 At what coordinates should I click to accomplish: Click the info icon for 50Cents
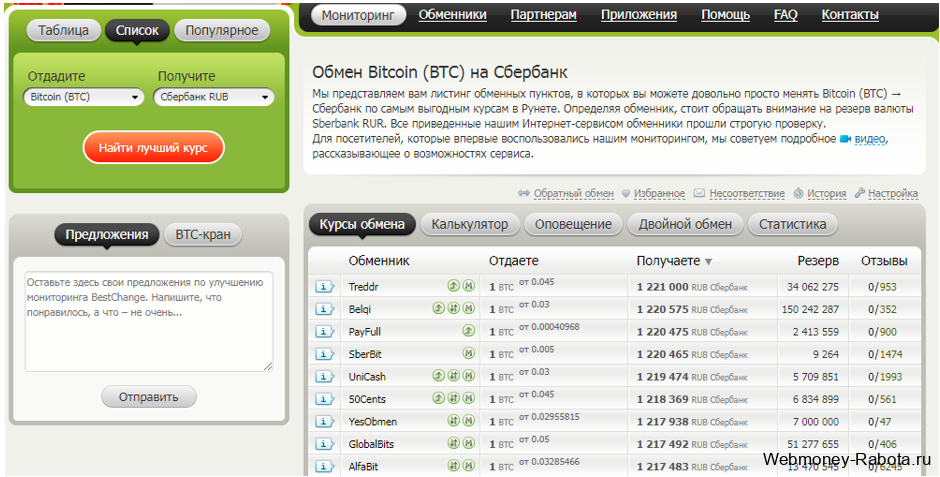click(x=324, y=399)
